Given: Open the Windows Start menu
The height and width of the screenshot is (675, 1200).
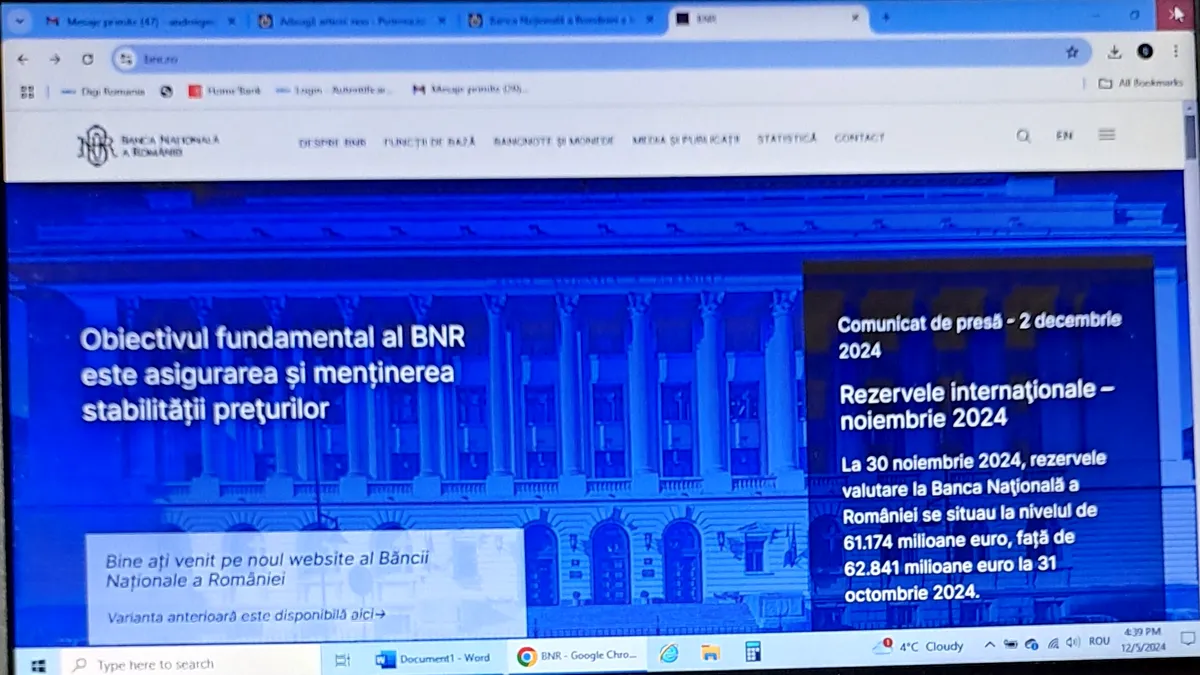Looking at the screenshot, I should coord(38,665).
